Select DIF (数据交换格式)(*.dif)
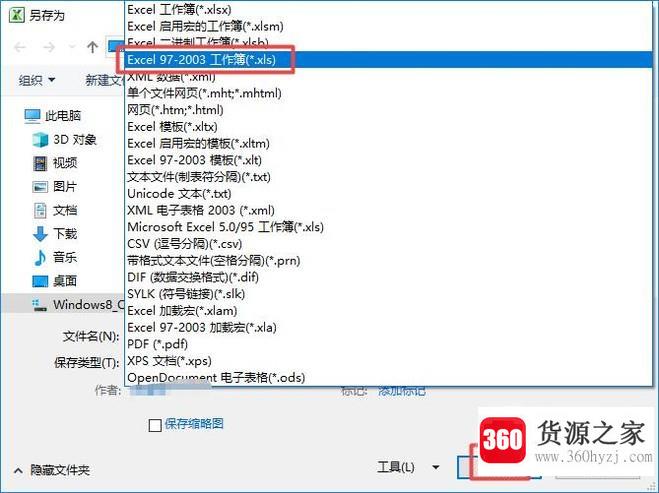Viewport: 659px width, 493px height. pos(388,277)
